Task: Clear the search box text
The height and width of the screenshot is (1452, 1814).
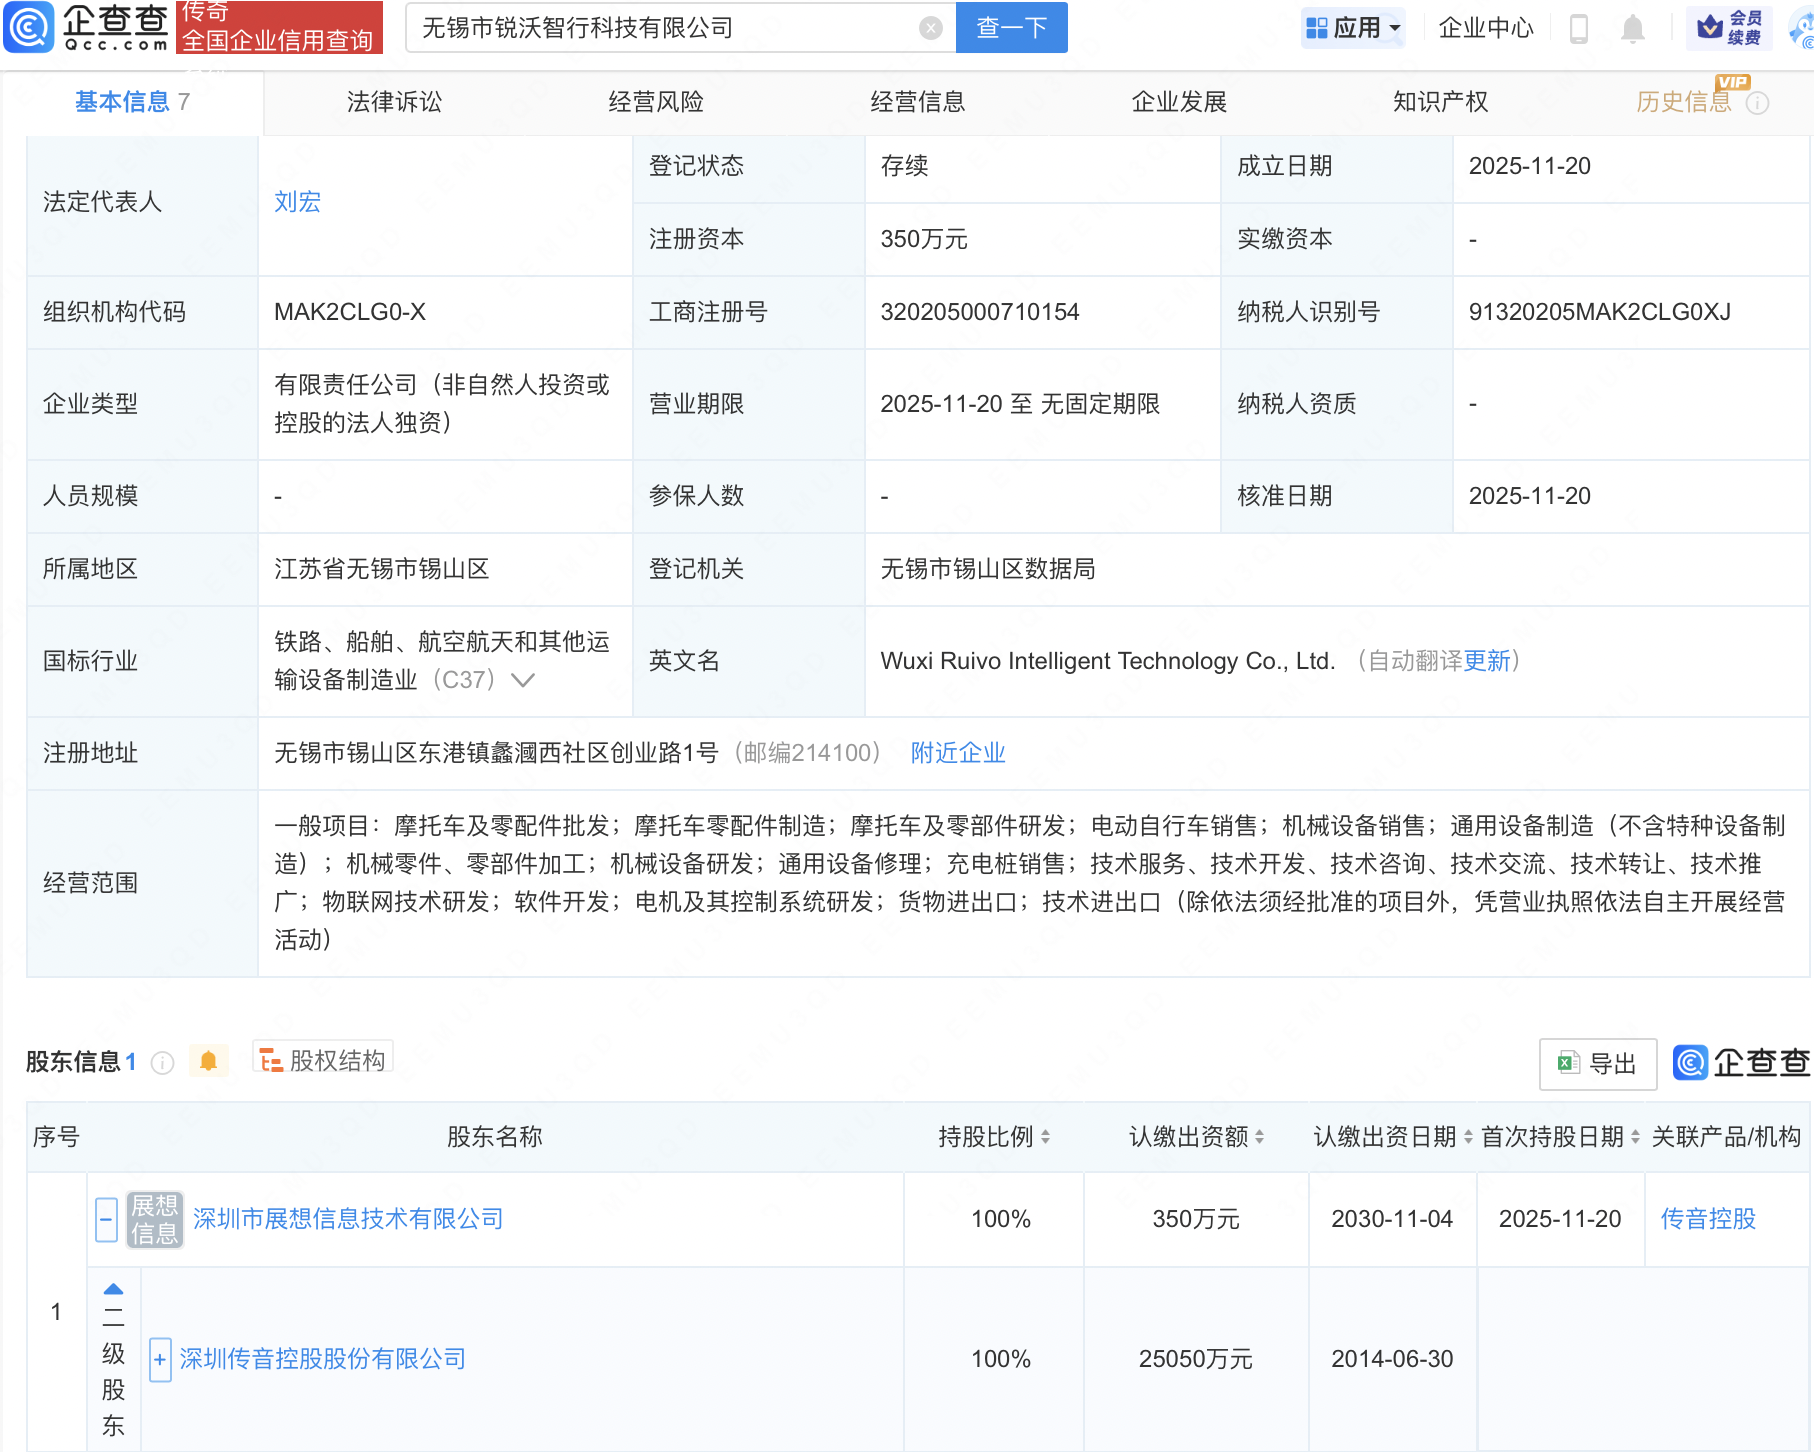Action: click(x=930, y=28)
